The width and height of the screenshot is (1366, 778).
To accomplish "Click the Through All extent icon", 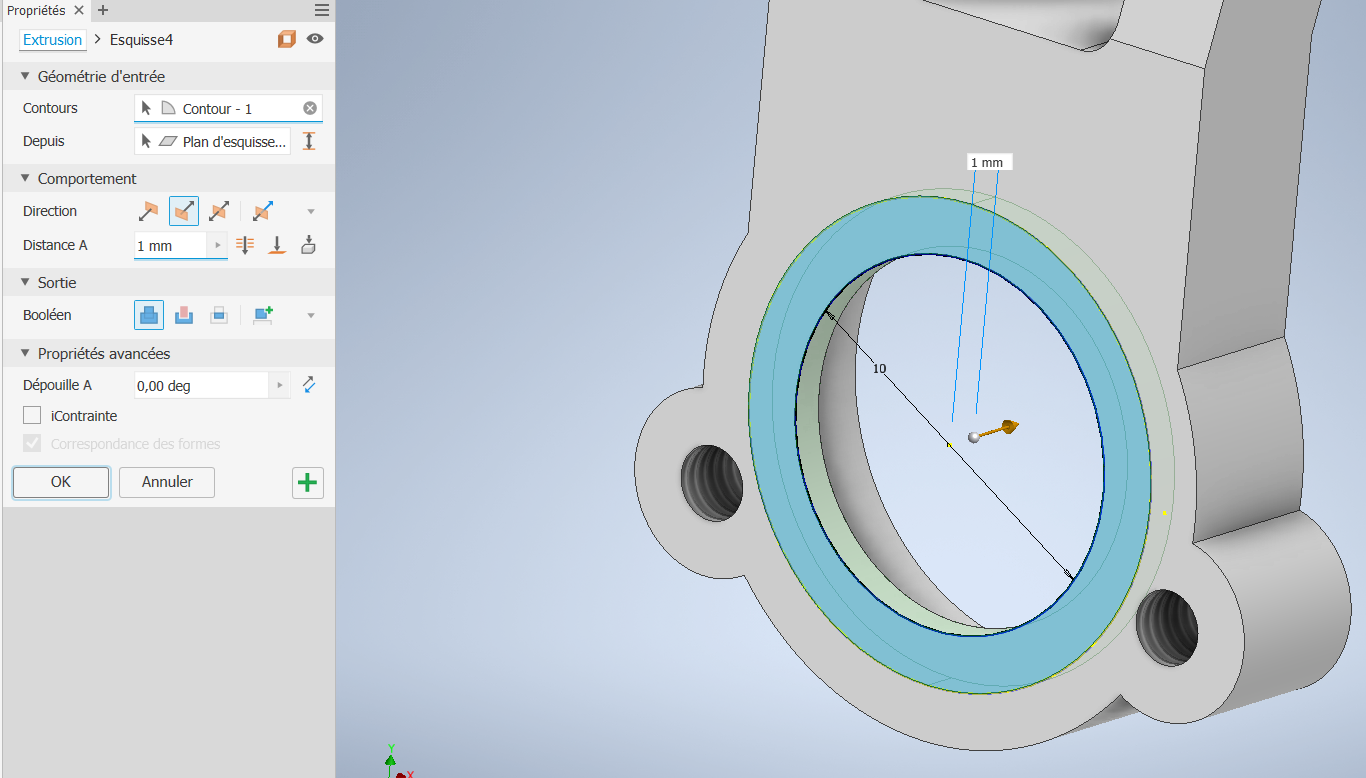I will pyautogui.click(x=245, y=245).
